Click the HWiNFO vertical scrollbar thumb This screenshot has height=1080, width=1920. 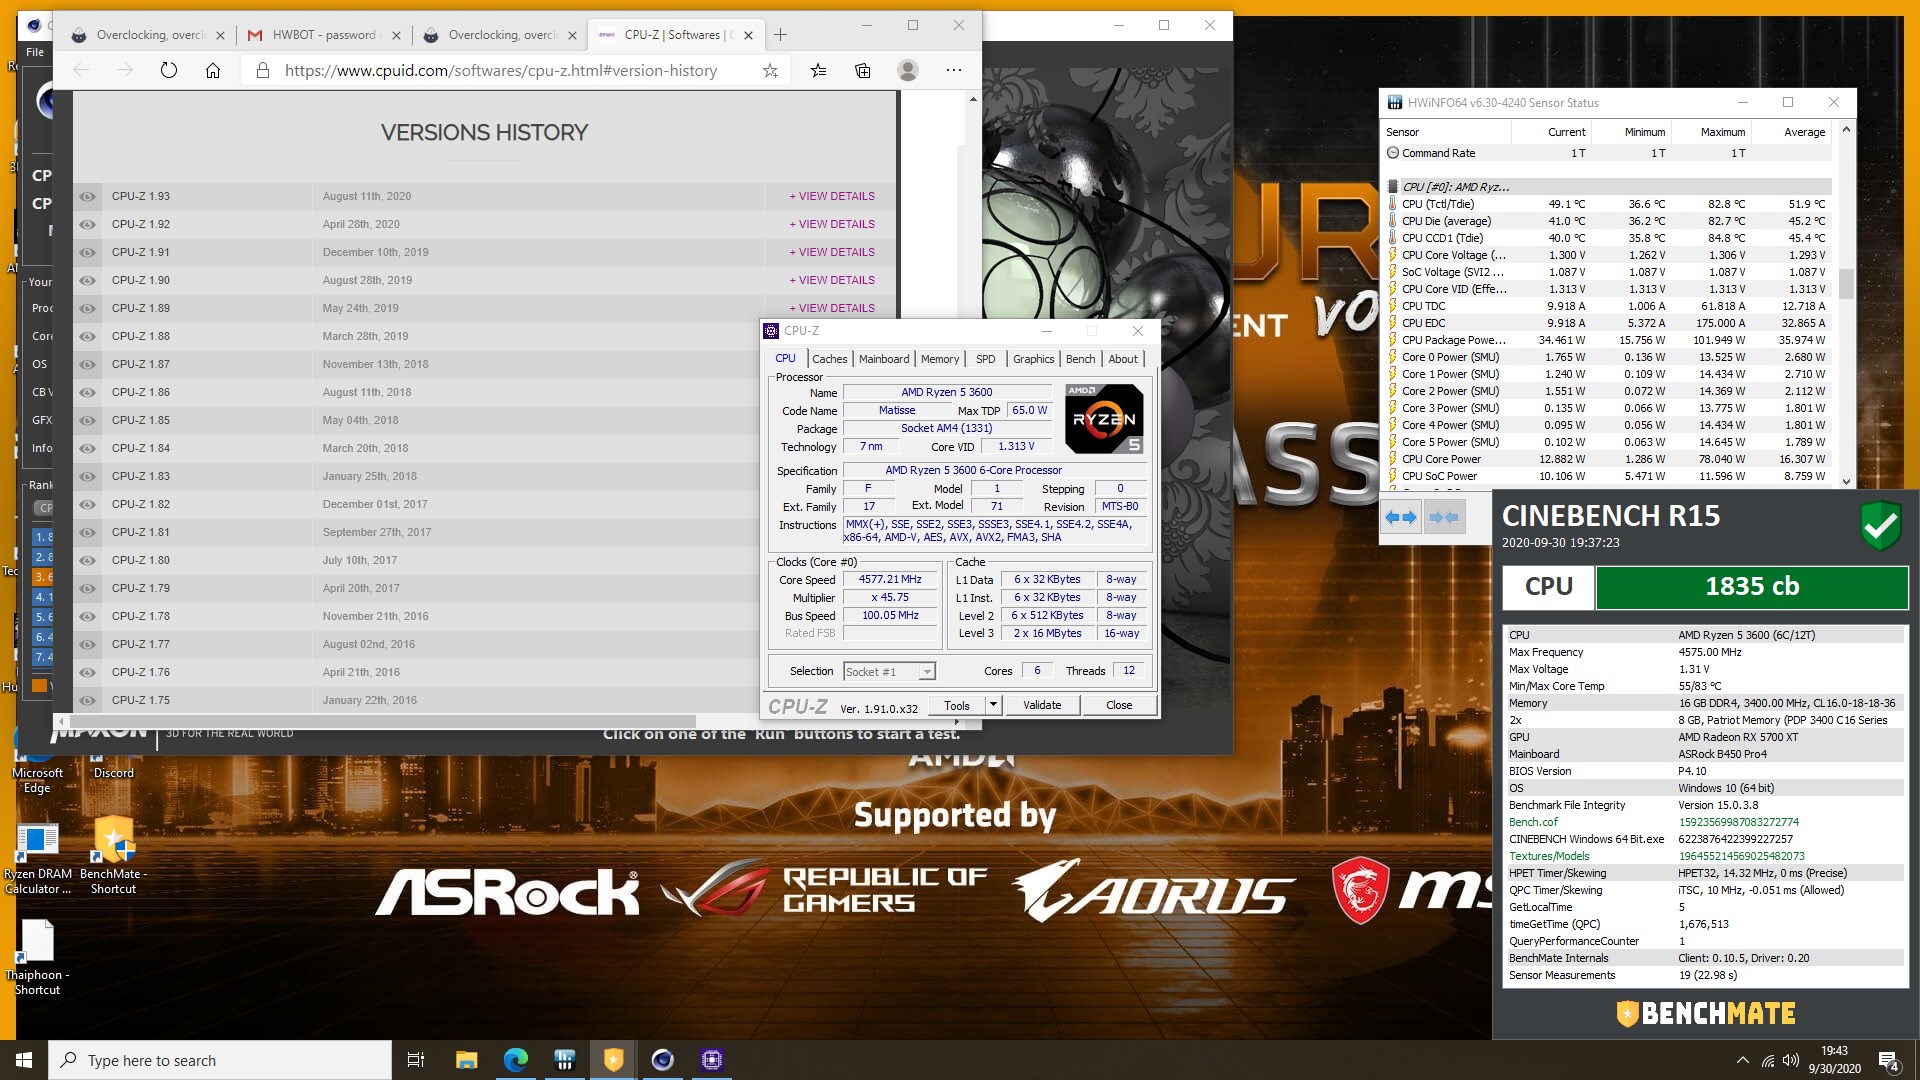tap(1846, 284)
